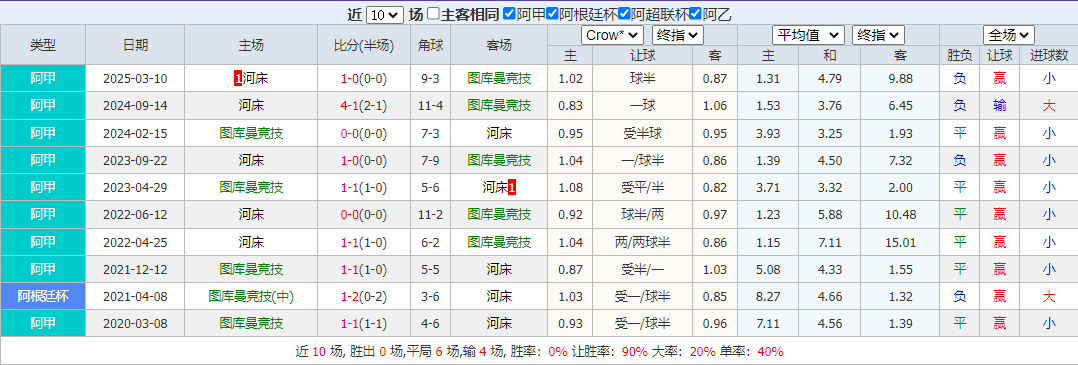Image resolution: width=1078 pixels, height=365 pixels.
Task: Click the 大率 20% summary value
Action: click(x=702, y=352)
